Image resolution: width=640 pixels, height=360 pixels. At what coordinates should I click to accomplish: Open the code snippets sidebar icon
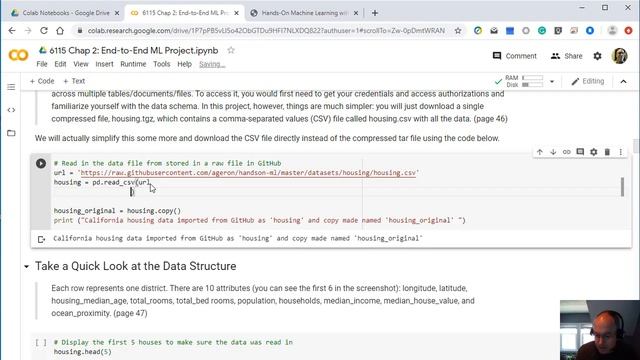11,110
